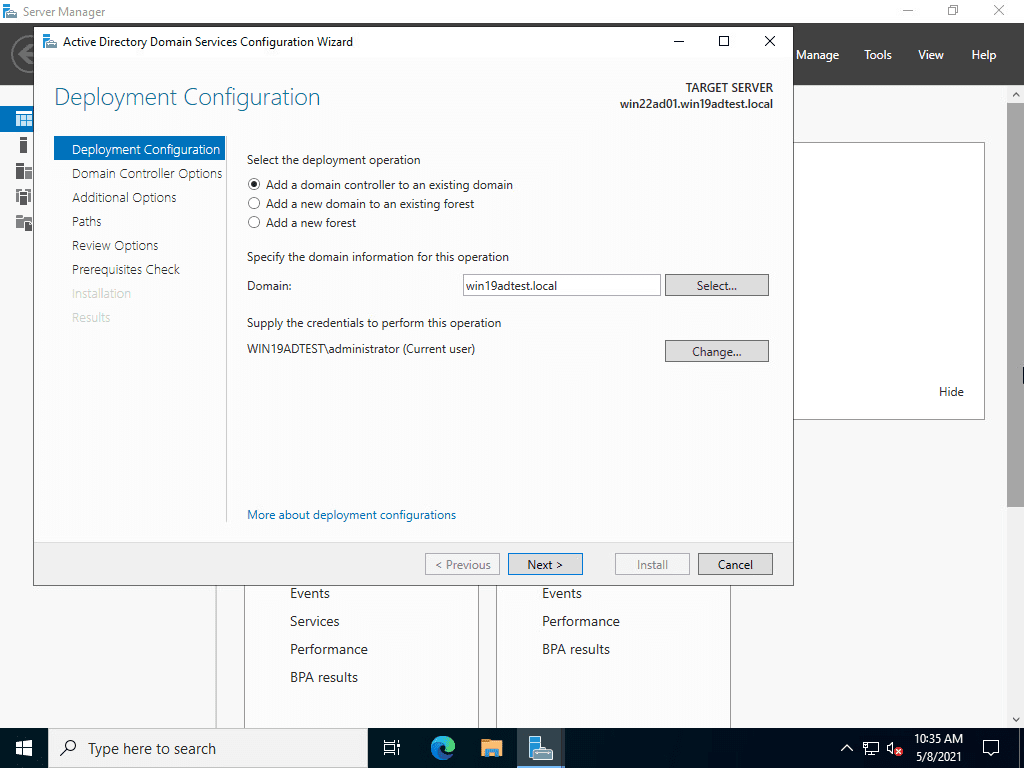Image resolution: width=1024 pixels, height=768 pixels.
Task: Choose the 'Add a new forest' option
Action: (x=254, y=222)
